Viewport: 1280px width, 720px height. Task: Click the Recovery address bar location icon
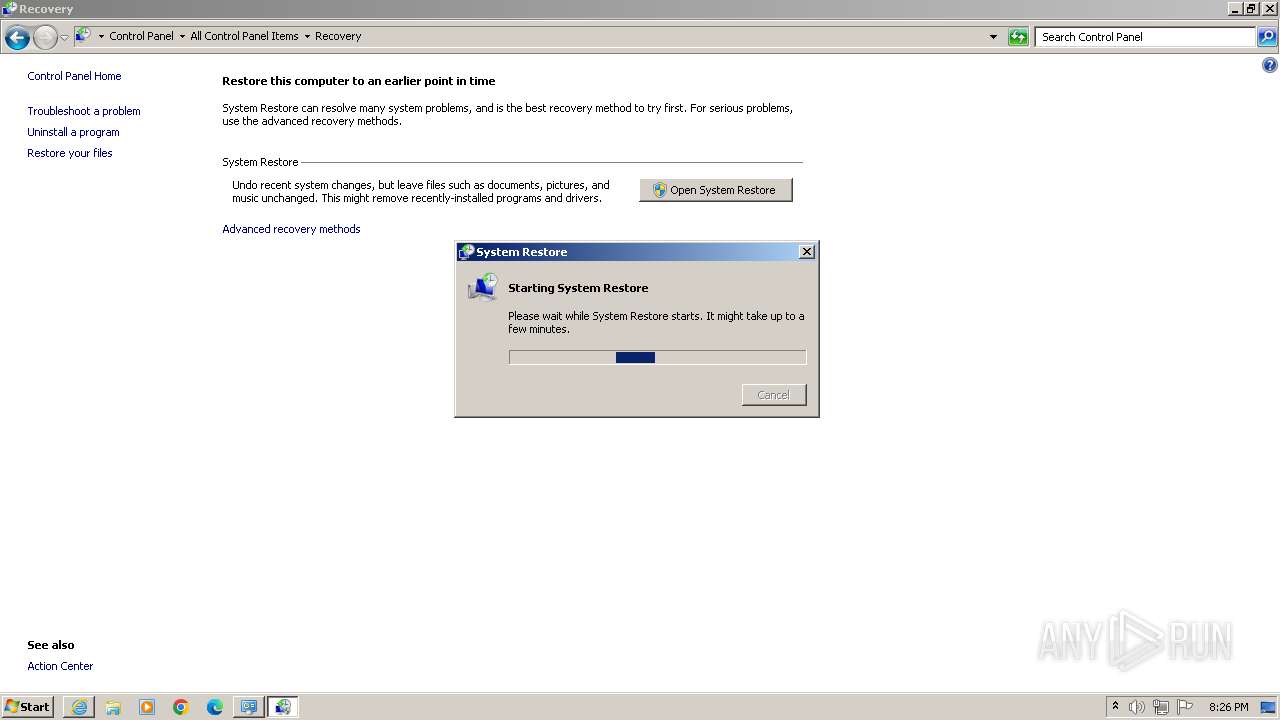click(84, 36)
